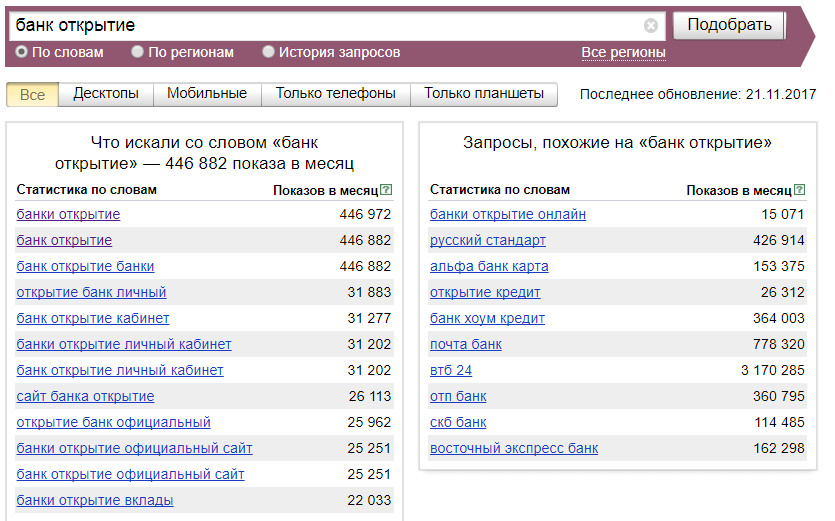835x521 pixels.
Task: Click the value '426 914'
Action: [779, 240]
